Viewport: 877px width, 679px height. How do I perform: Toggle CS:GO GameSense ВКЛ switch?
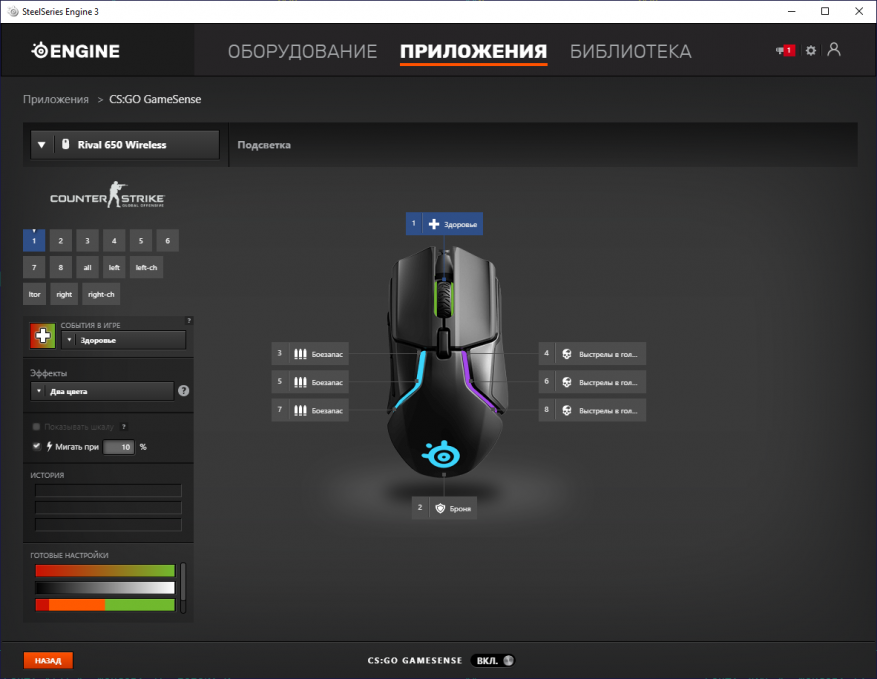493,661
